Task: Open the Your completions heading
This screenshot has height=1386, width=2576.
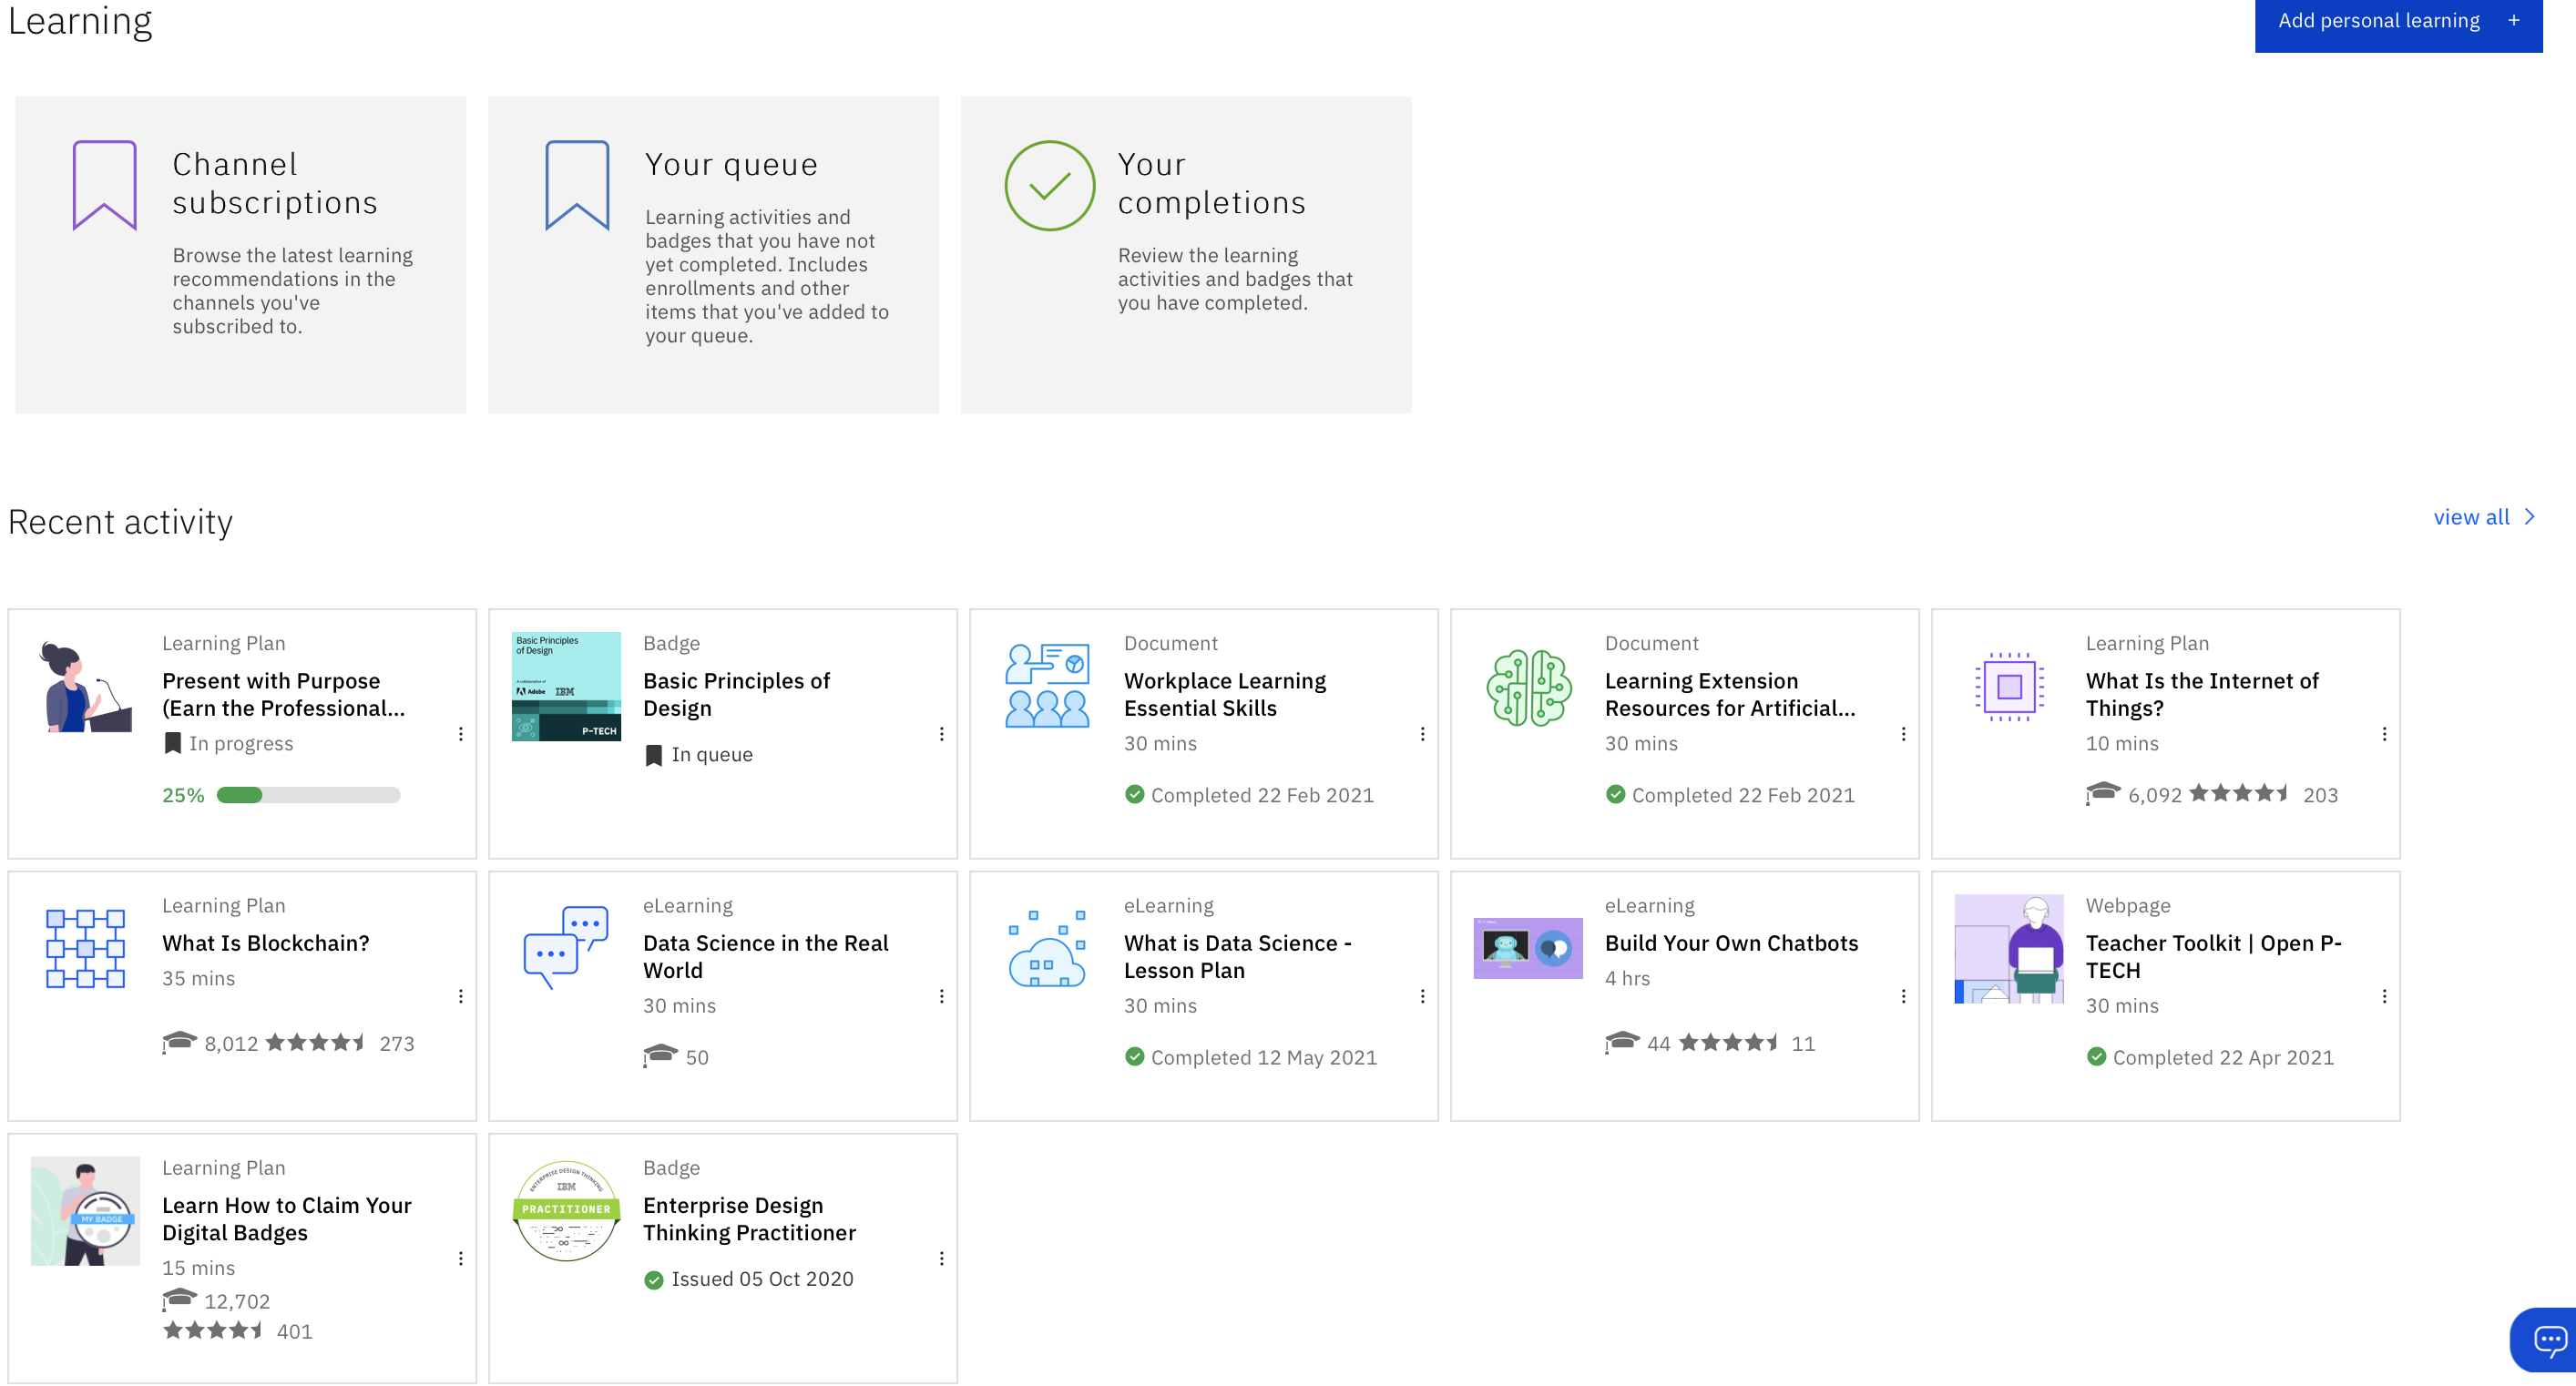Action: coord(1211,183)
